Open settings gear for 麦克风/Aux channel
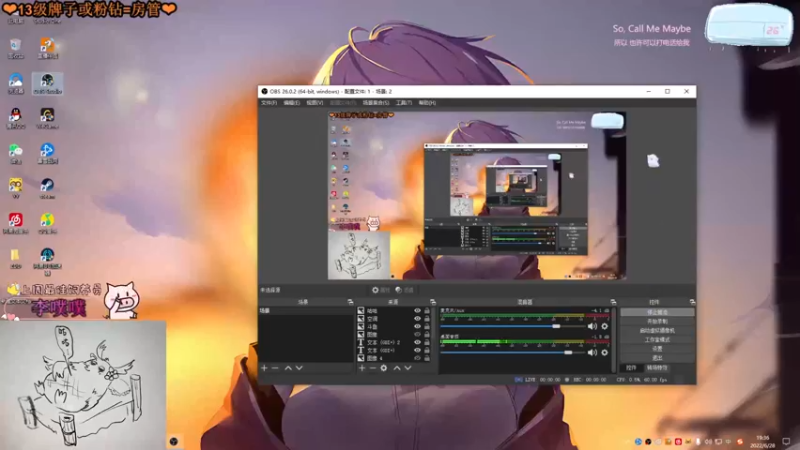 (605, 326)
